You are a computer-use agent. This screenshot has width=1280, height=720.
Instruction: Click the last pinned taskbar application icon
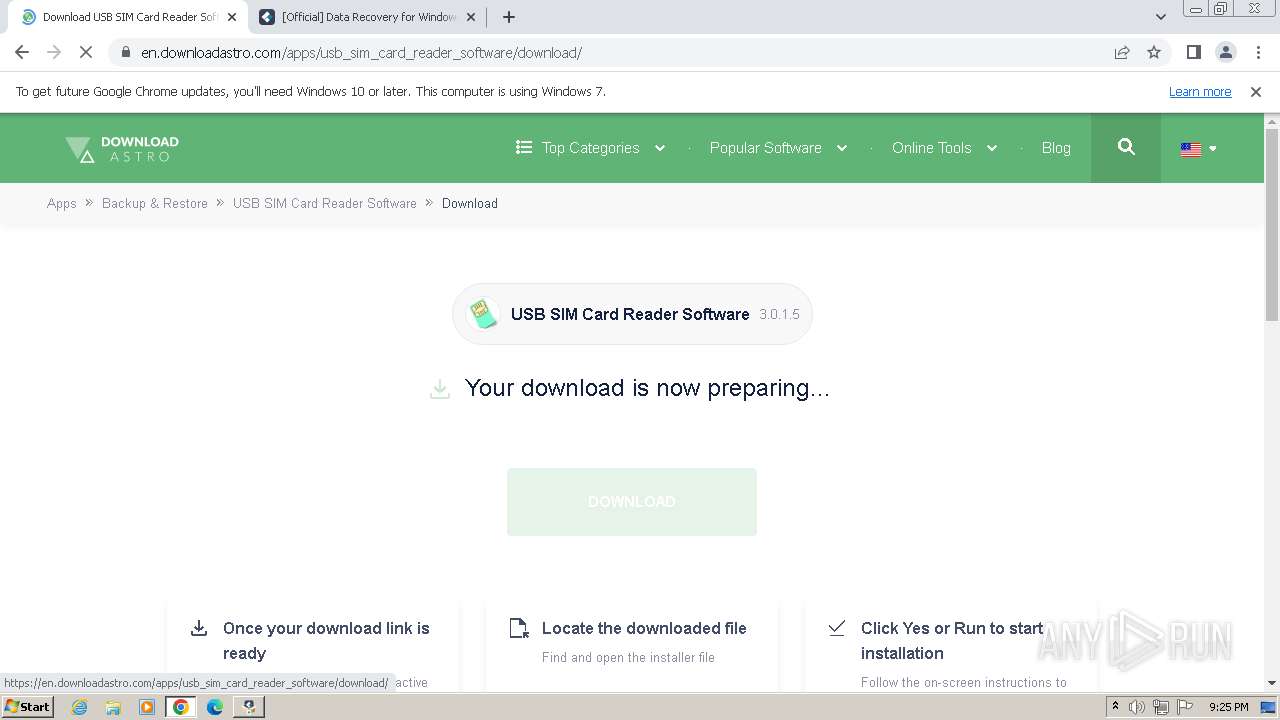(249, 707)
